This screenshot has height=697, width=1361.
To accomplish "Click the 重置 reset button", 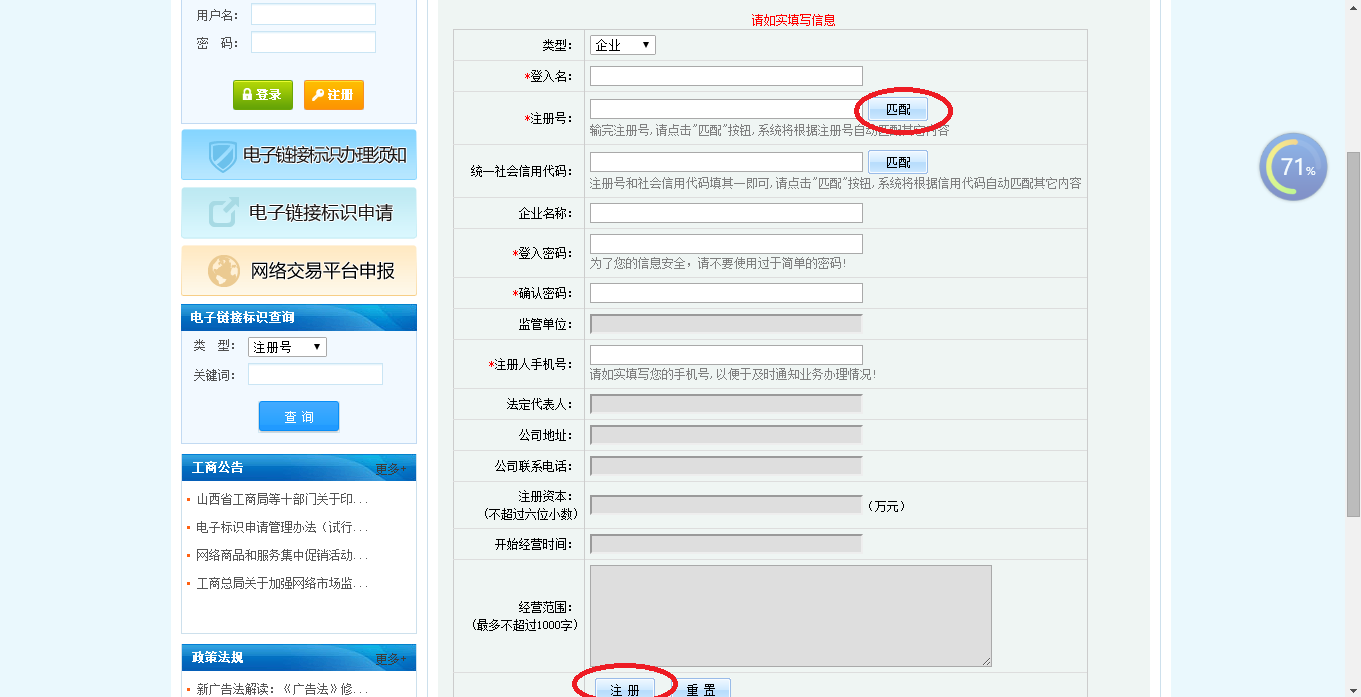I will [701, 689].
